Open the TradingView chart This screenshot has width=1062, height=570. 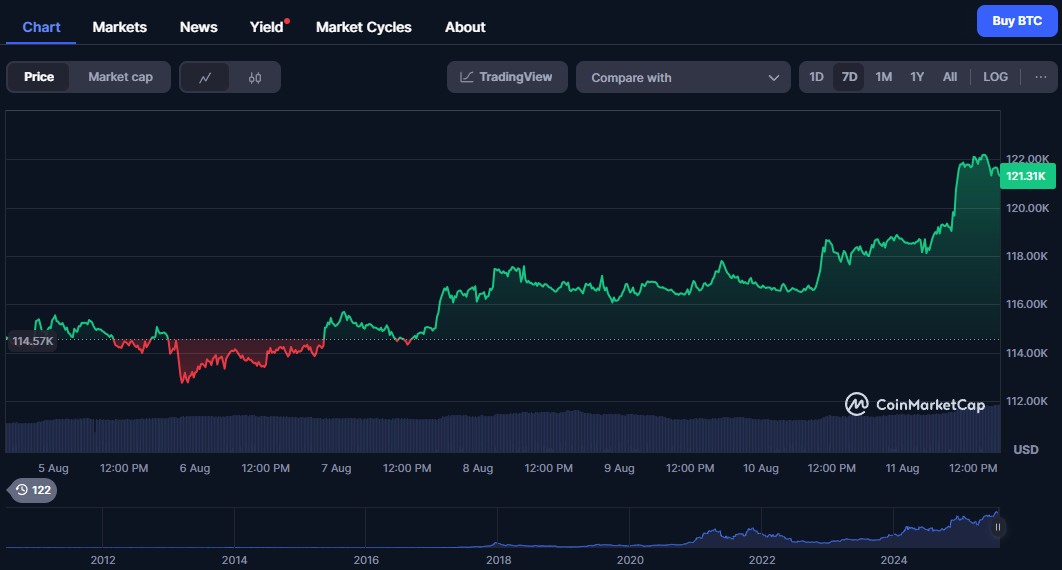tap(507, 77)
